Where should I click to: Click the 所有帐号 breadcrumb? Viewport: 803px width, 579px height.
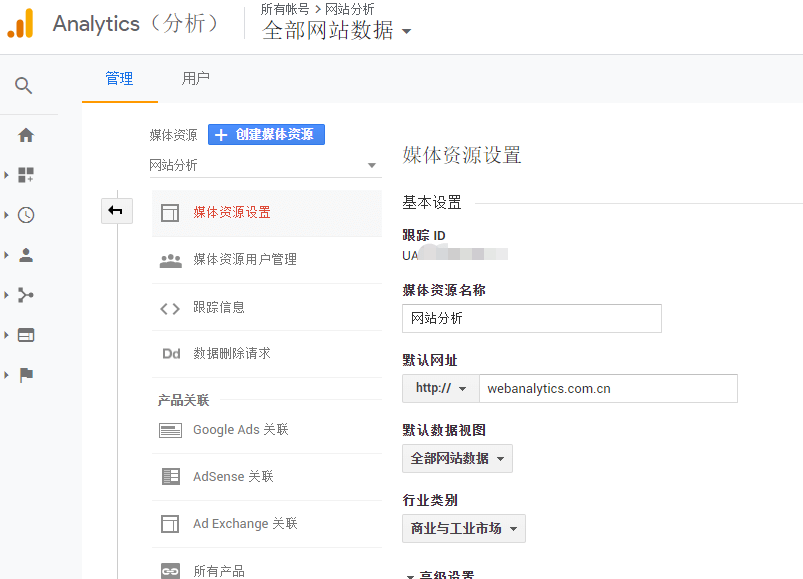(x=285, y=9)
